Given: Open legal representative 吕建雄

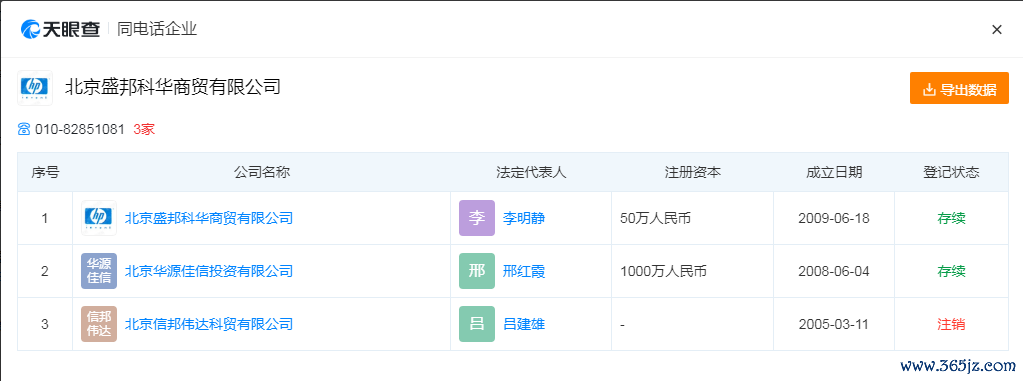Looking at the screenshot, I should (x=524, y=324).
